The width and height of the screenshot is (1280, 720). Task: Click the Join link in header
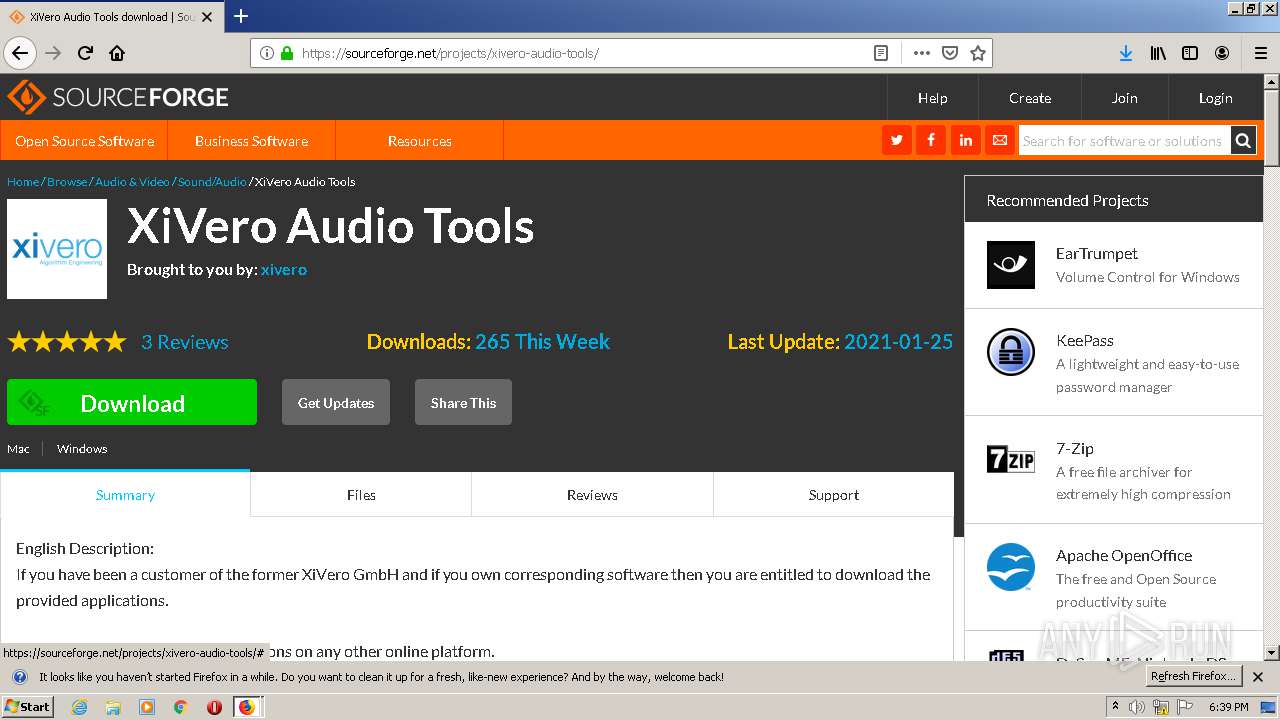click(x=1125, y=98)
